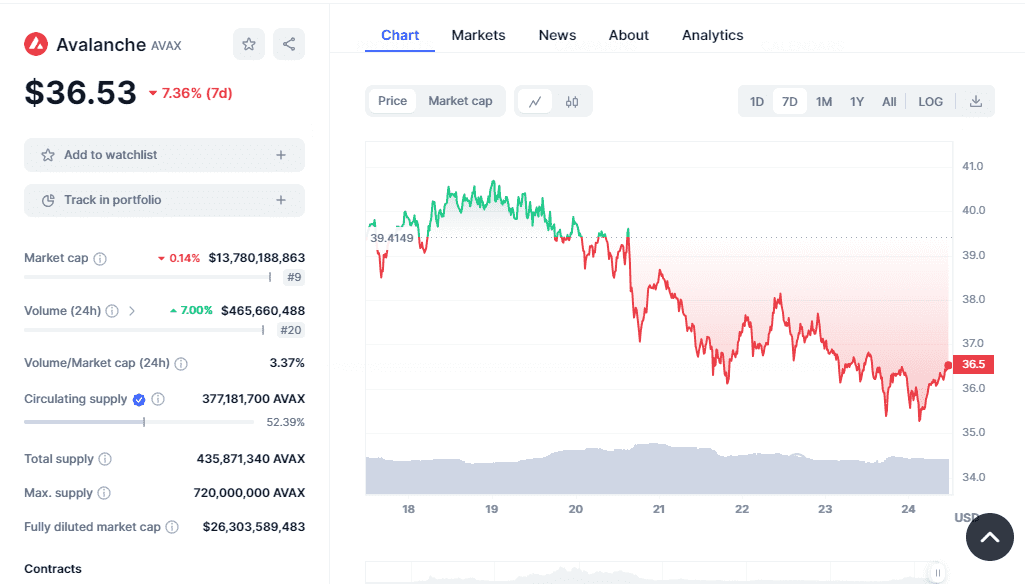Select the 1D time range
Viewport: 1025px width, 584px height.
(757, 101)
